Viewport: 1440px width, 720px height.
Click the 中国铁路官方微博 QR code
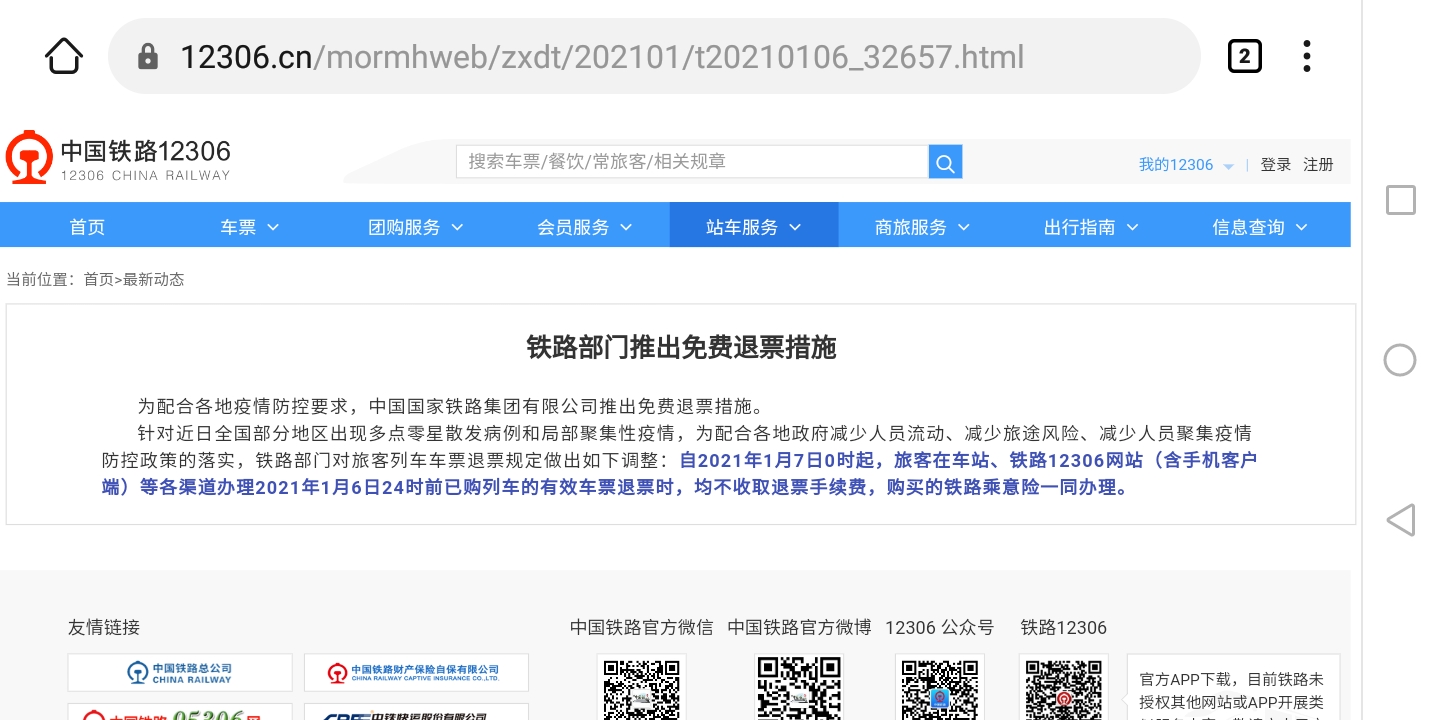coord(799,688)
